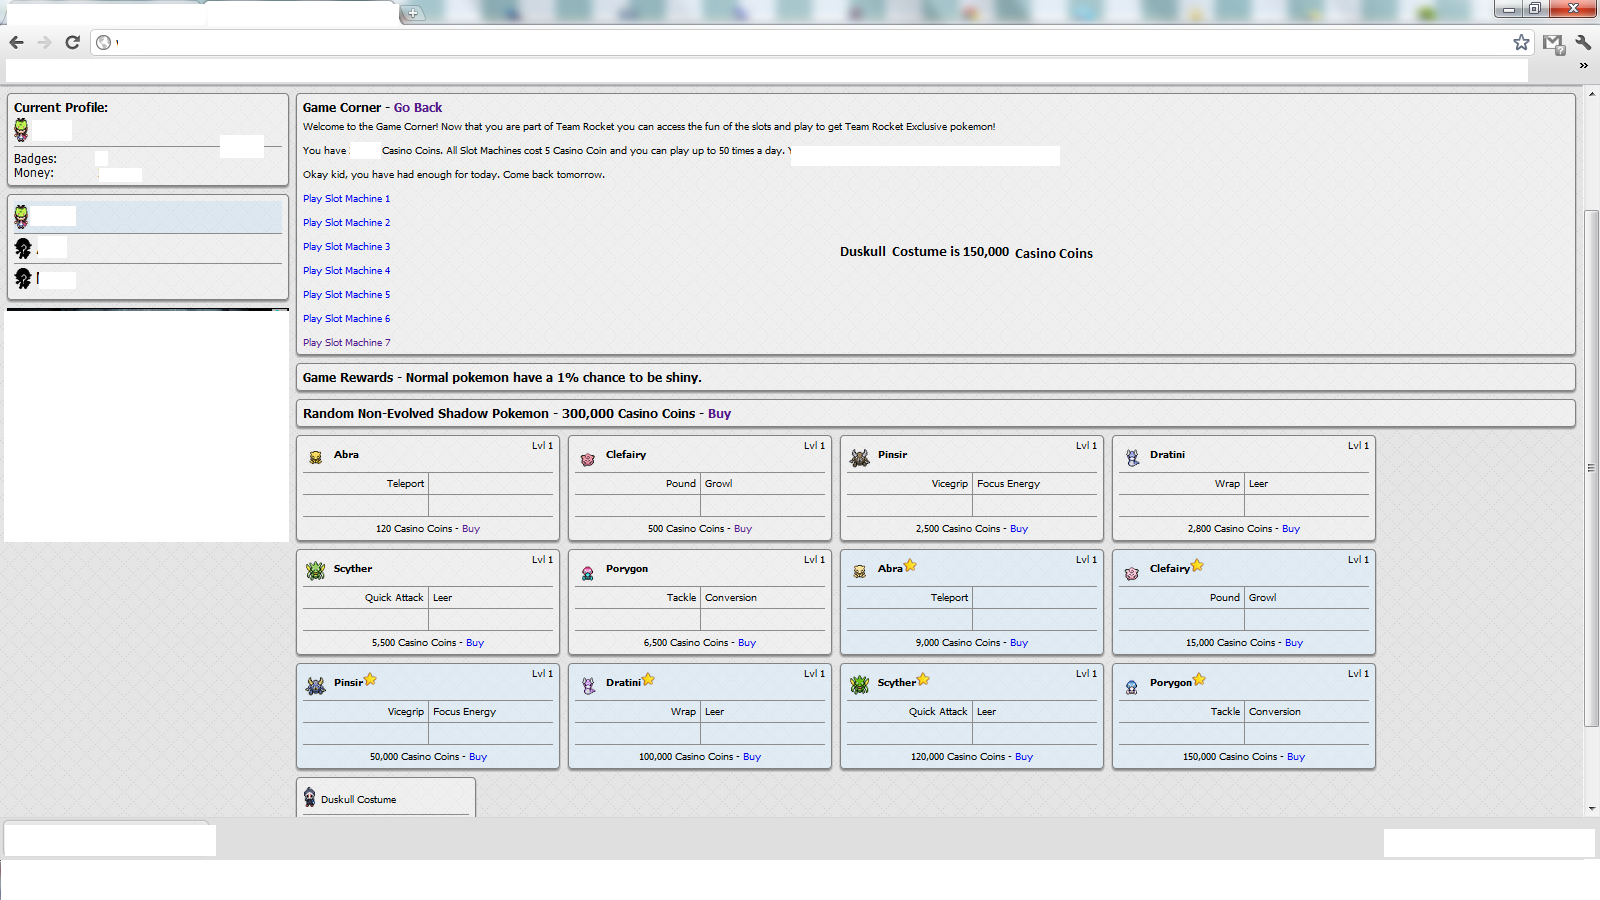Click the Scyther sprite in the 5,500 coins card
1600x900 pixels.
[x=316, y=571]
